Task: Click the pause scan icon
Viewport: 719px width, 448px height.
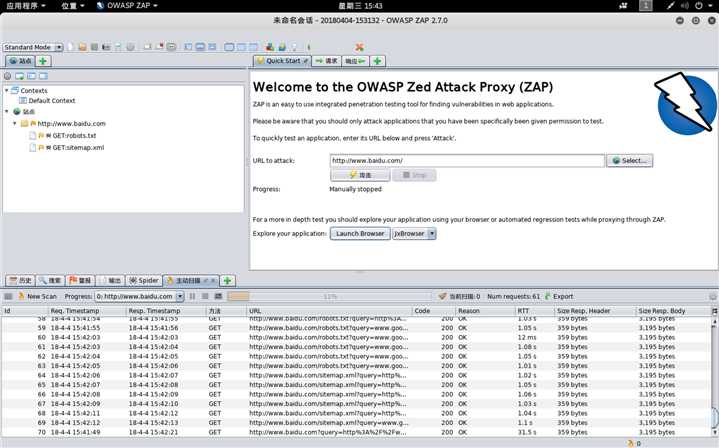Action: [x=193, y=296]
